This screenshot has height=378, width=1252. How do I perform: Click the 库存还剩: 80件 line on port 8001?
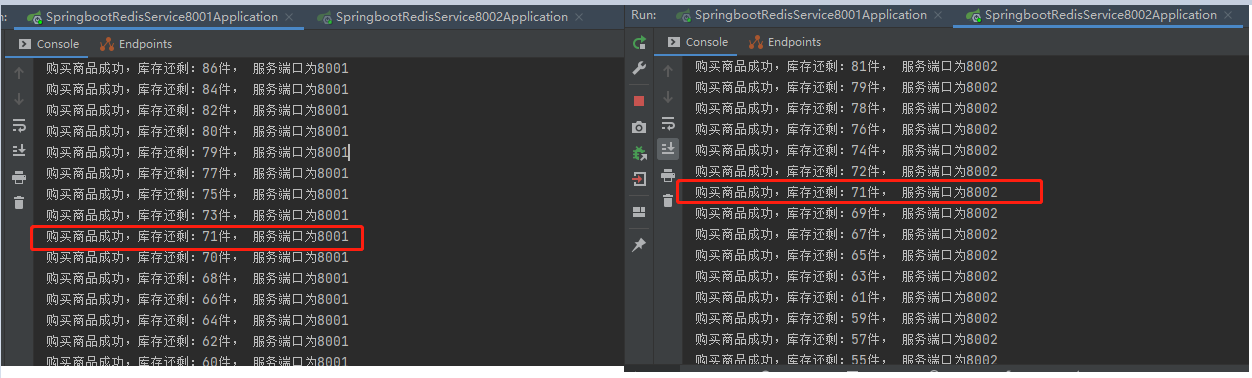click(x=197, y=131)
